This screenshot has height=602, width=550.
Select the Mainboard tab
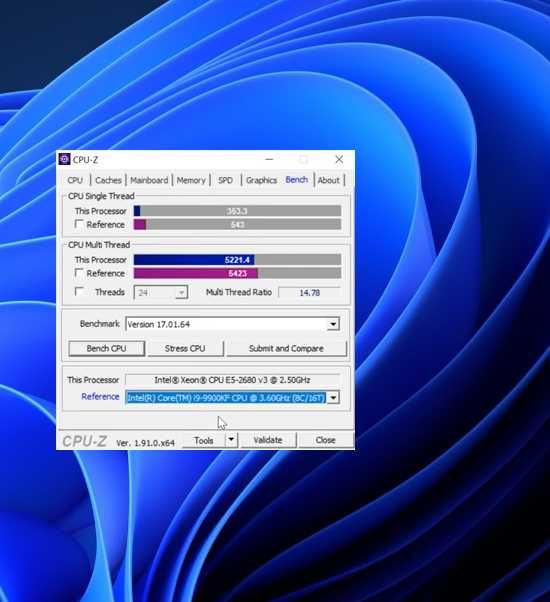149,180
